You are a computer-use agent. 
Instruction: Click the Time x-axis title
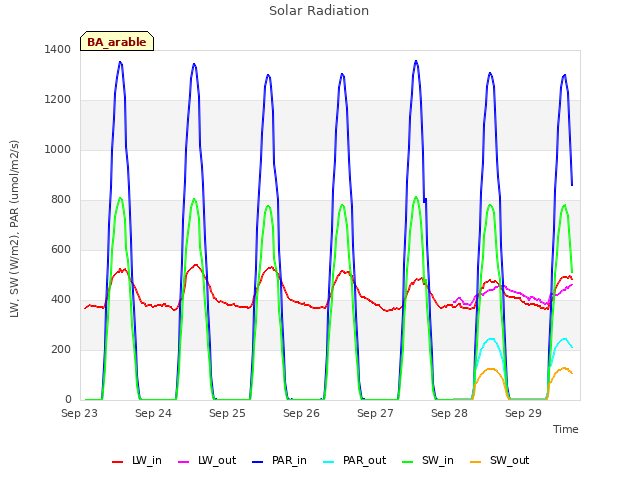click(566, 429)
